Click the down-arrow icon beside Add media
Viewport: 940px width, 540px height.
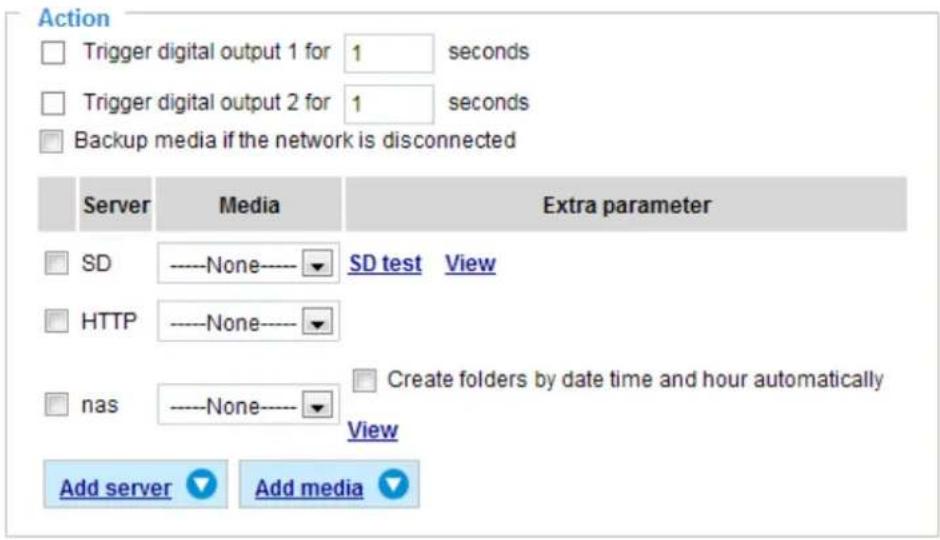point(393,484)
